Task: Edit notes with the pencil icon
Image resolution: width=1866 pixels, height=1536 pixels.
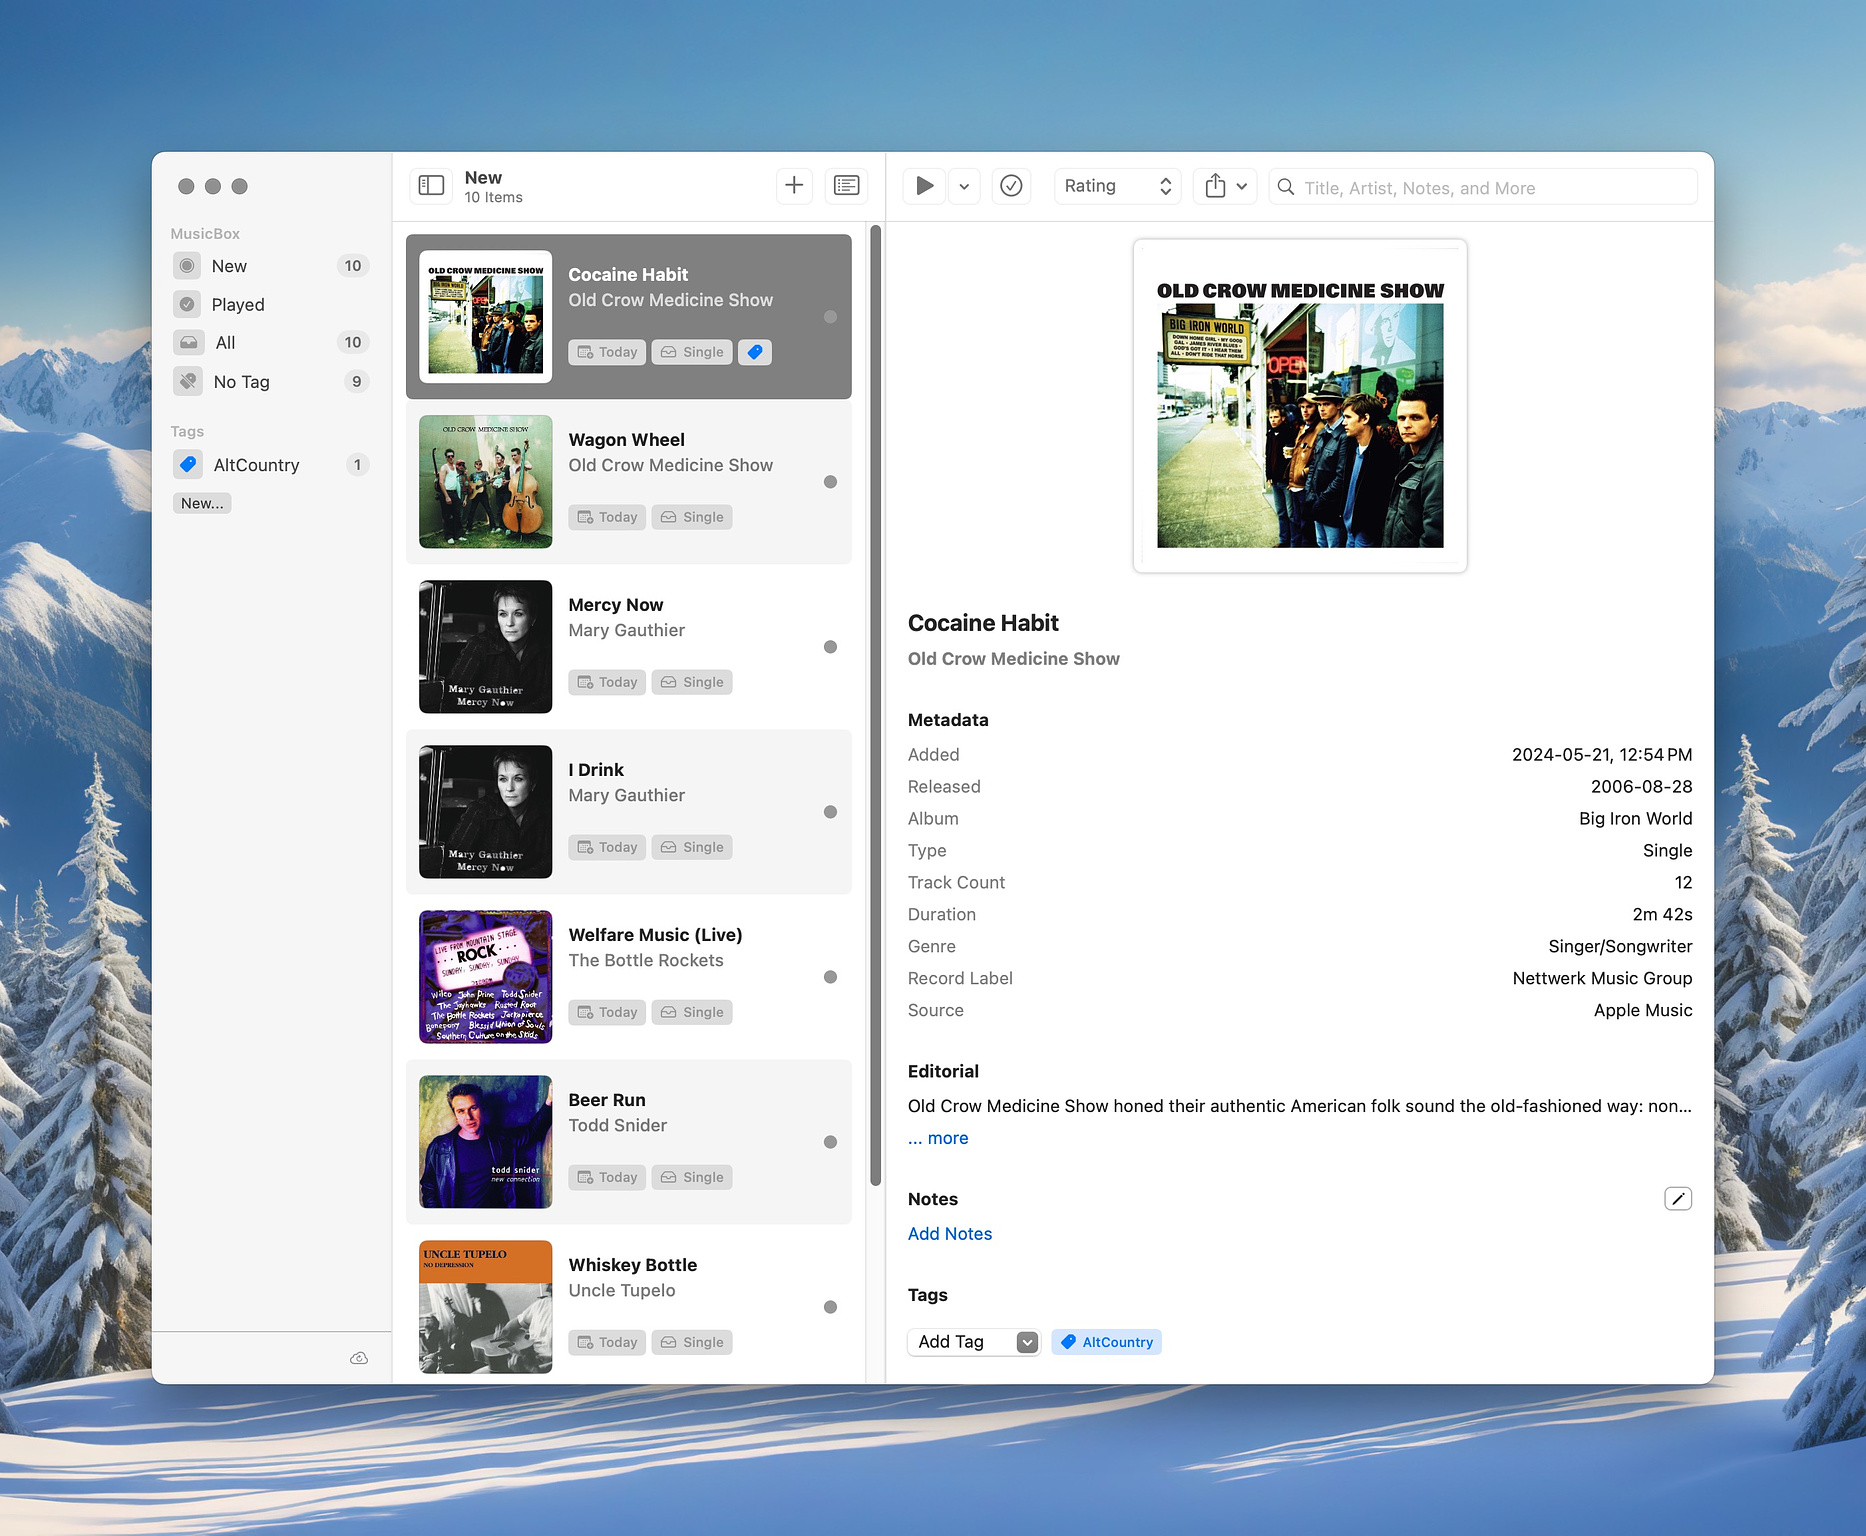Action: pyautogui.click(x=1678, y=1198)
